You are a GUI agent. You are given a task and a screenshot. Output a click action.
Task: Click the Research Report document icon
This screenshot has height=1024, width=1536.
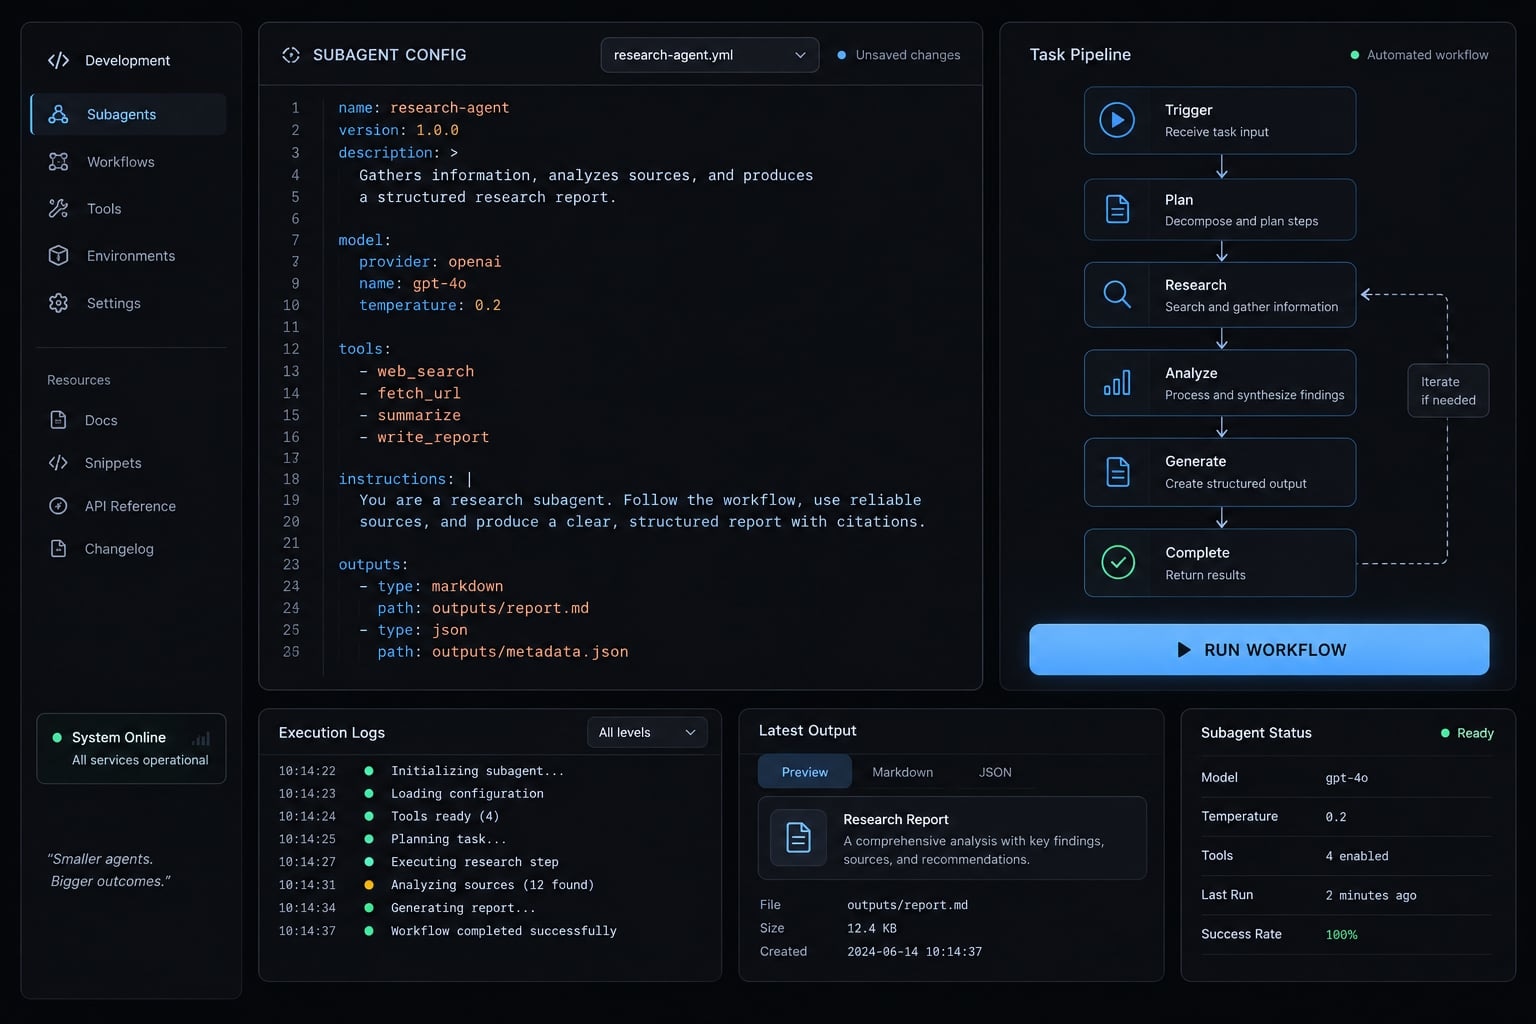[799, 837]
